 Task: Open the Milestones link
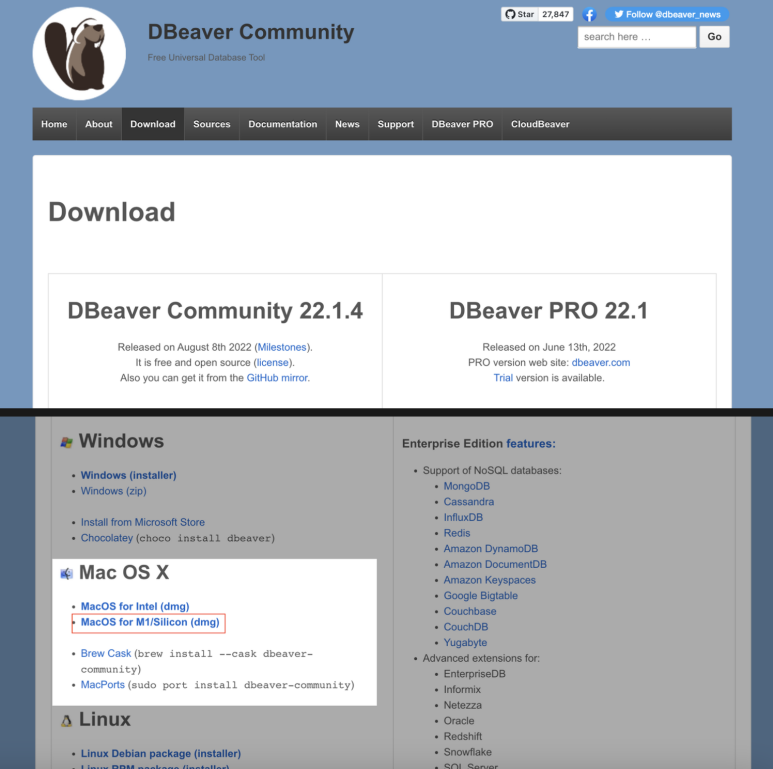pos(282,347)
